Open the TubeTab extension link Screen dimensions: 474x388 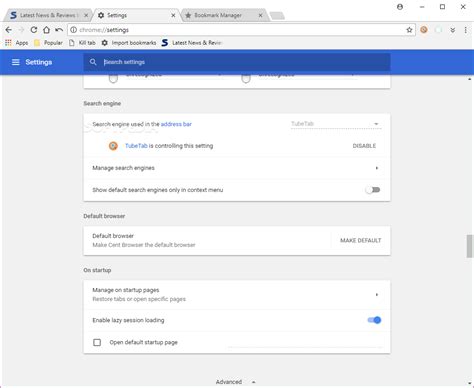136,146
